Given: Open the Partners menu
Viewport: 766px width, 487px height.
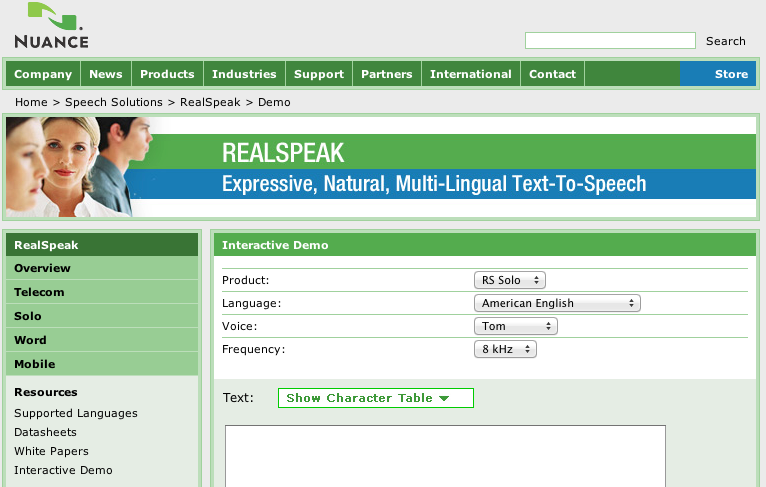Looking at the screenshot, I should coord(387,74).
